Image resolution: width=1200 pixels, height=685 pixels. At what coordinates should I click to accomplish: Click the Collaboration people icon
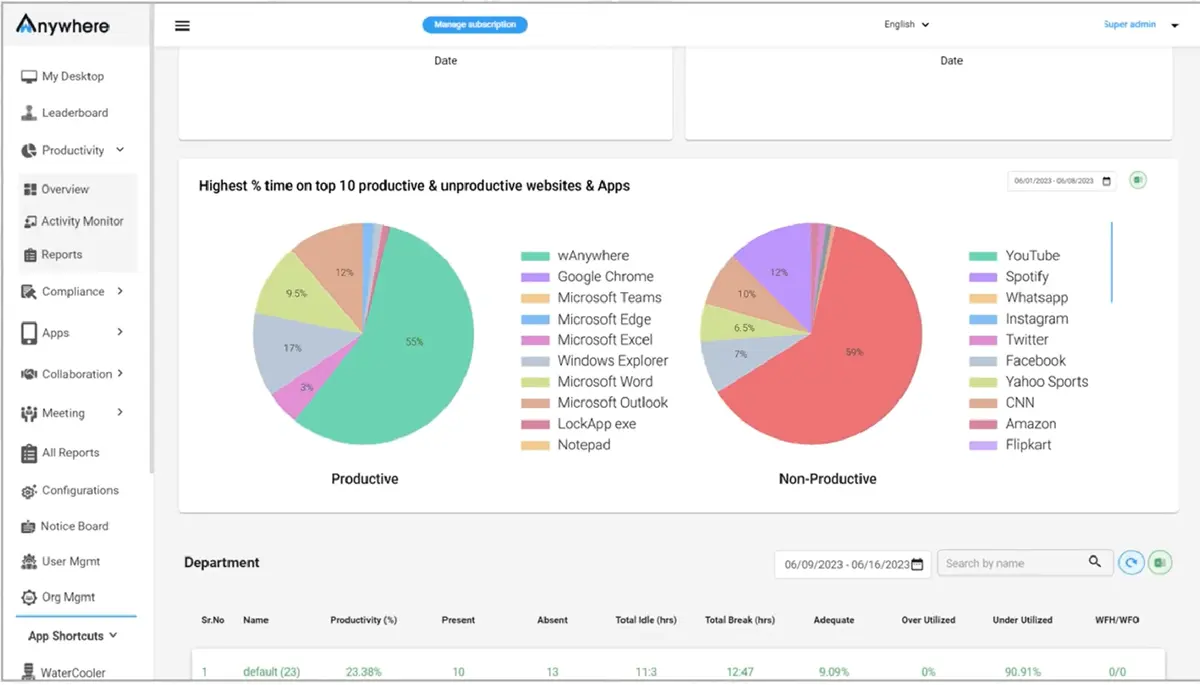click(29, 374)
